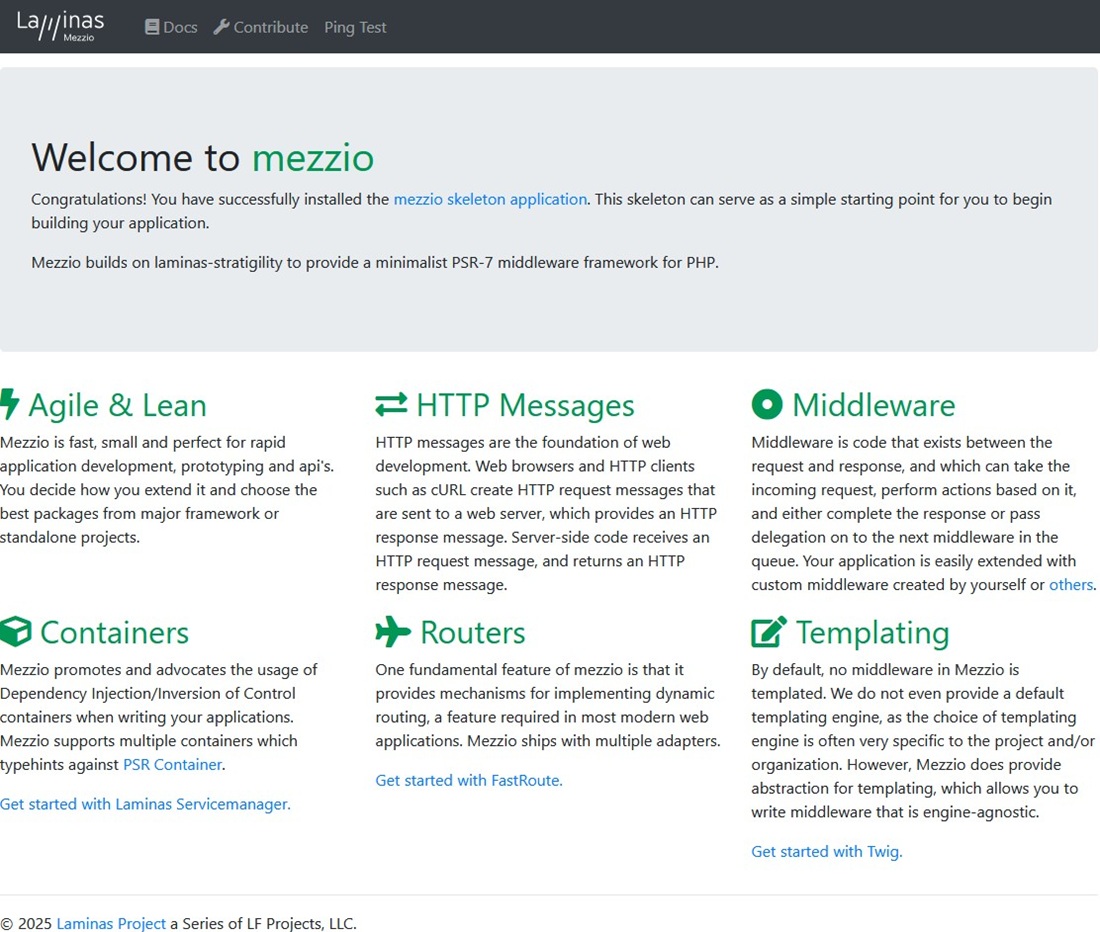Click 'By default, no middleware in Mezzio' paragraph

[923, 741]
